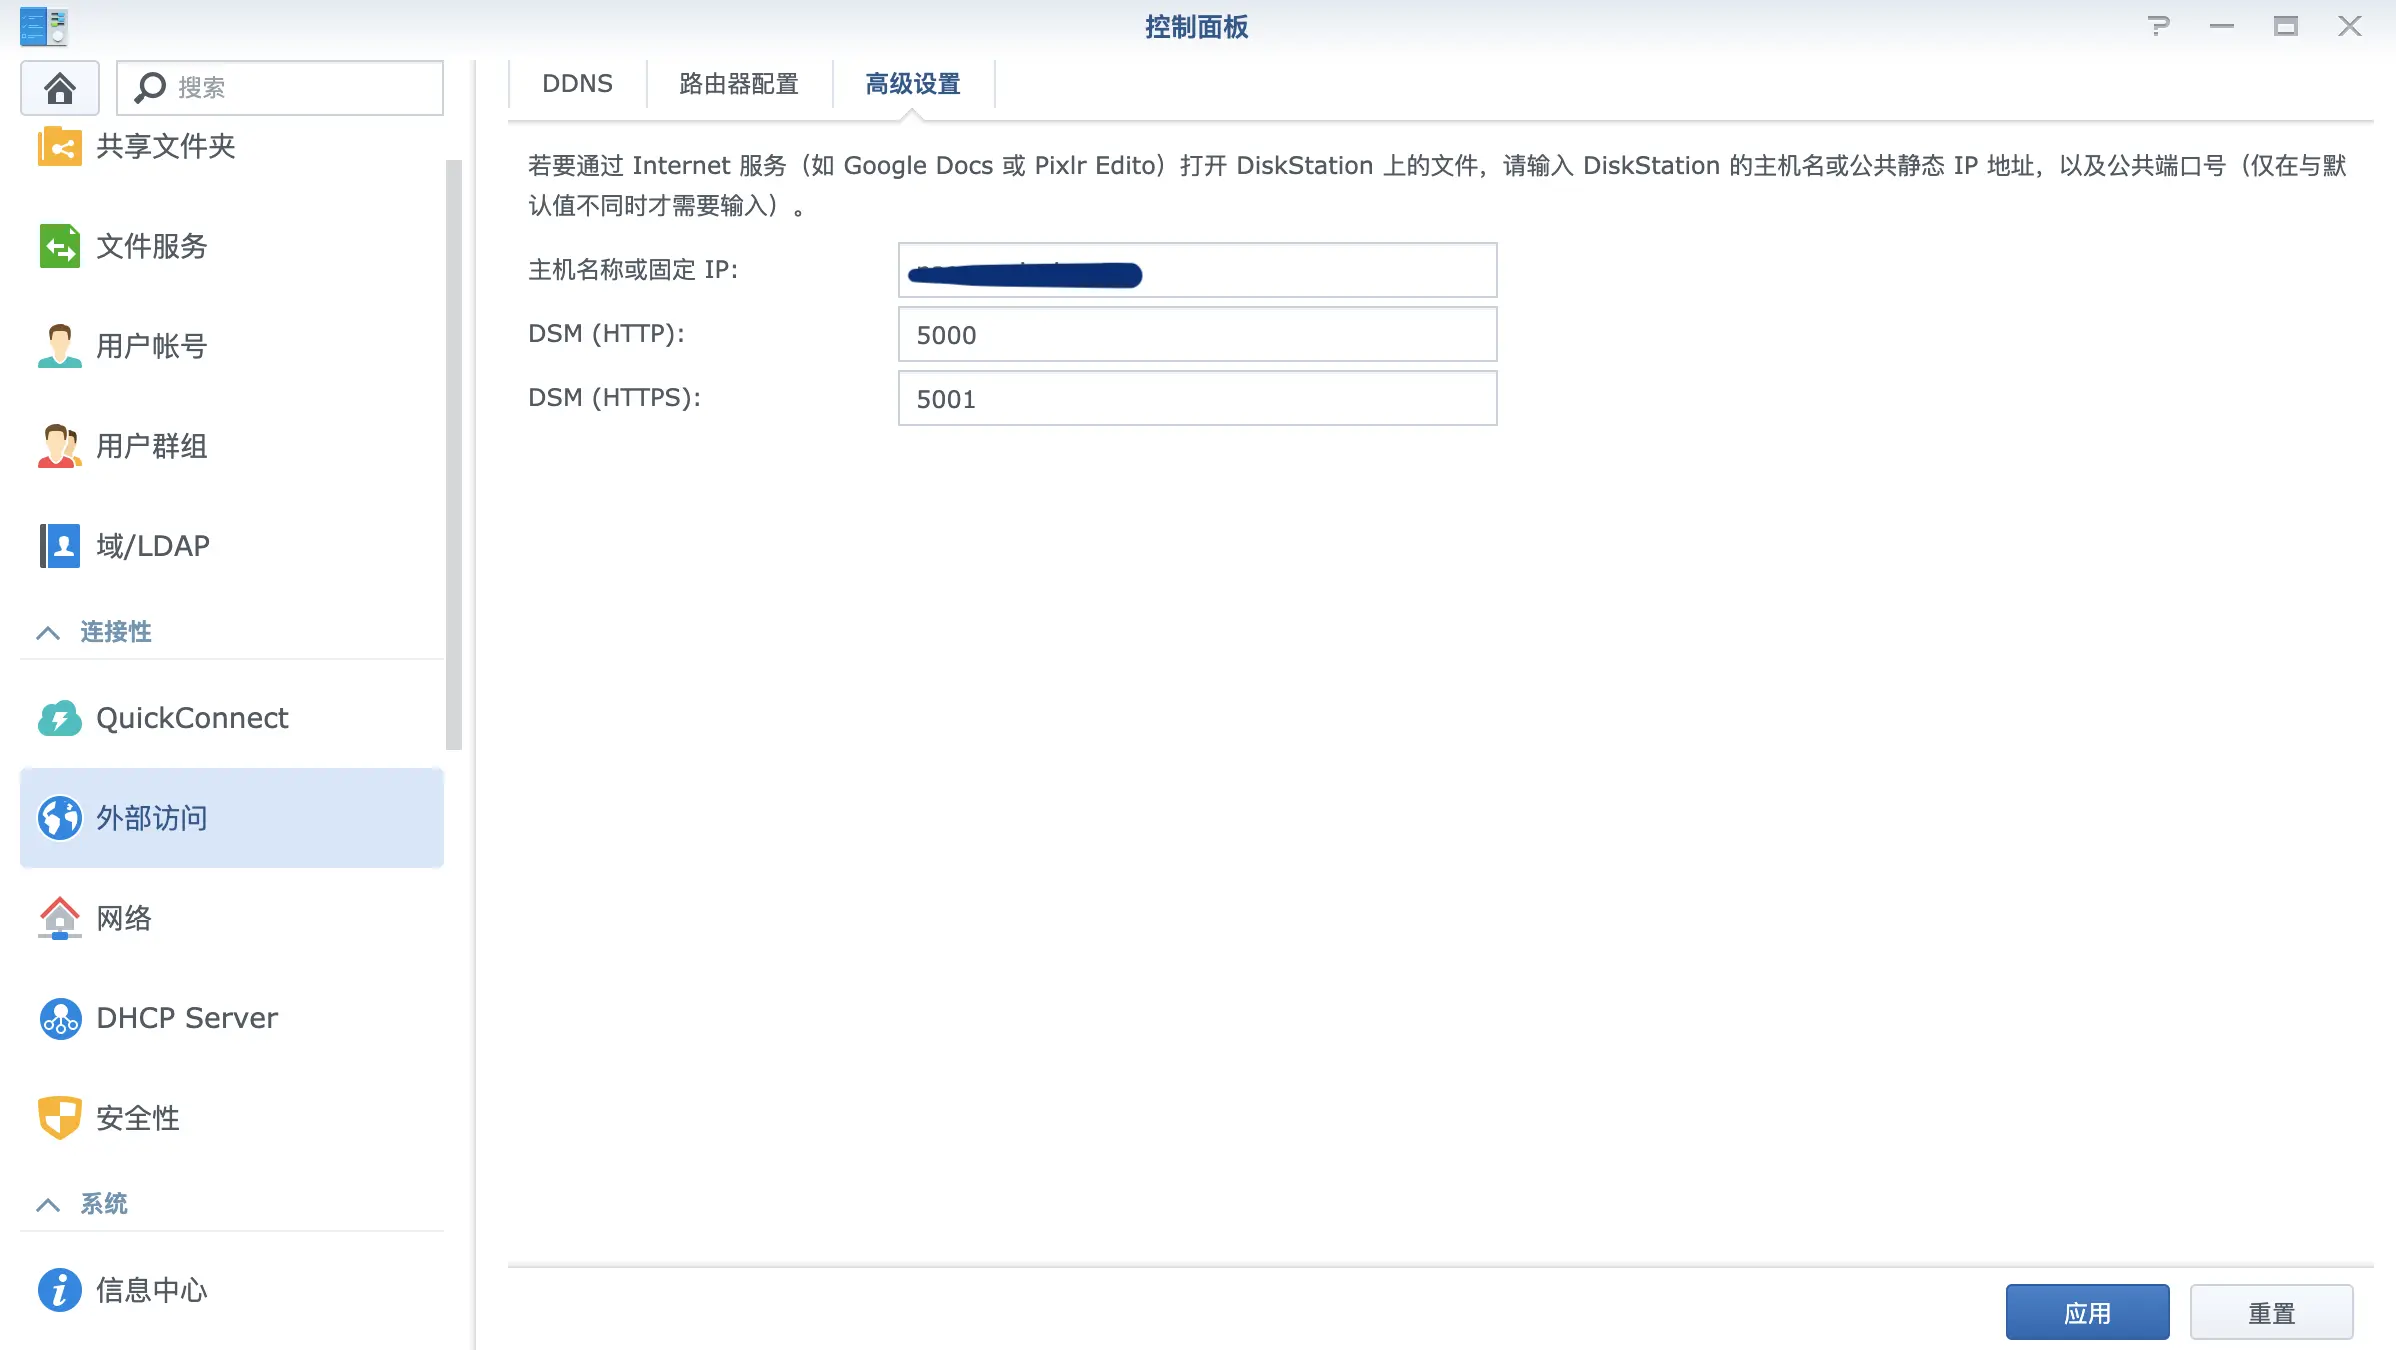
Task: Open User account icon (用户帐号)
Action: [60, 346]
